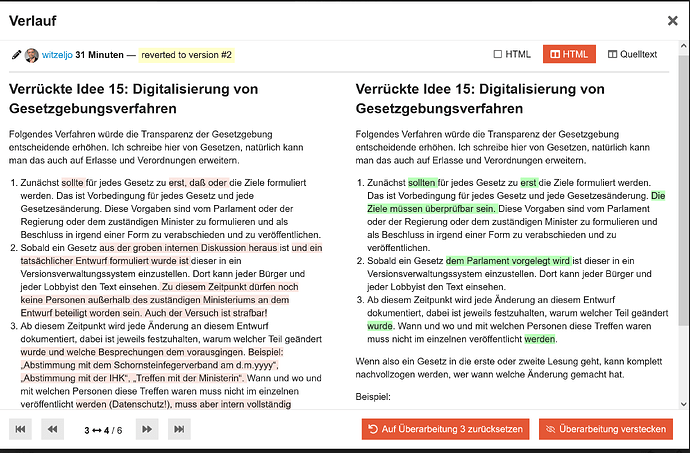This screenshot has width=690, height=453.
Task: Click Überarbeitung verstecken button
Action: 606,429
